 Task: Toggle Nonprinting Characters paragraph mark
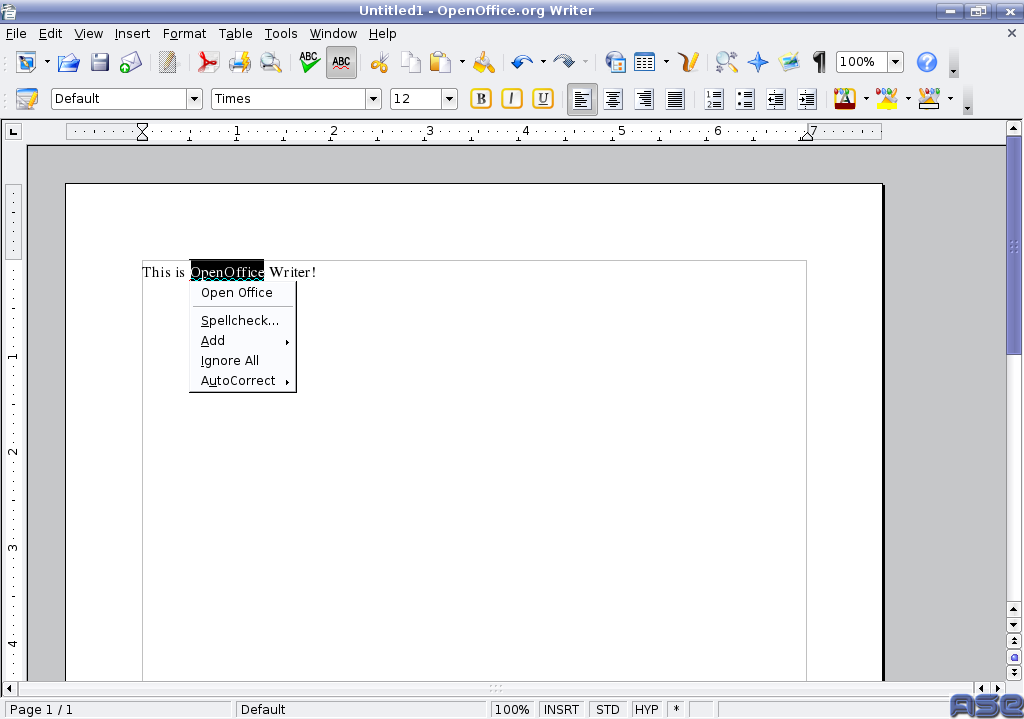tap(819, 62)
